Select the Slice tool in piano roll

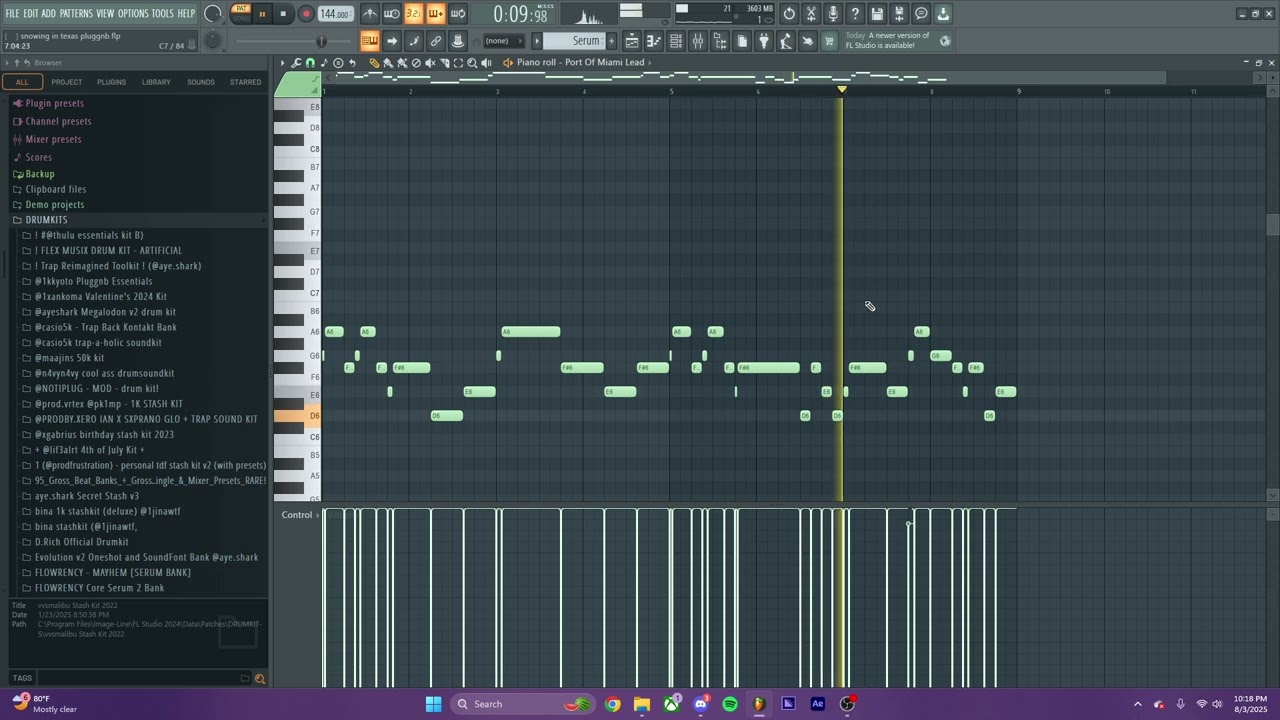(x=444, y=63)
